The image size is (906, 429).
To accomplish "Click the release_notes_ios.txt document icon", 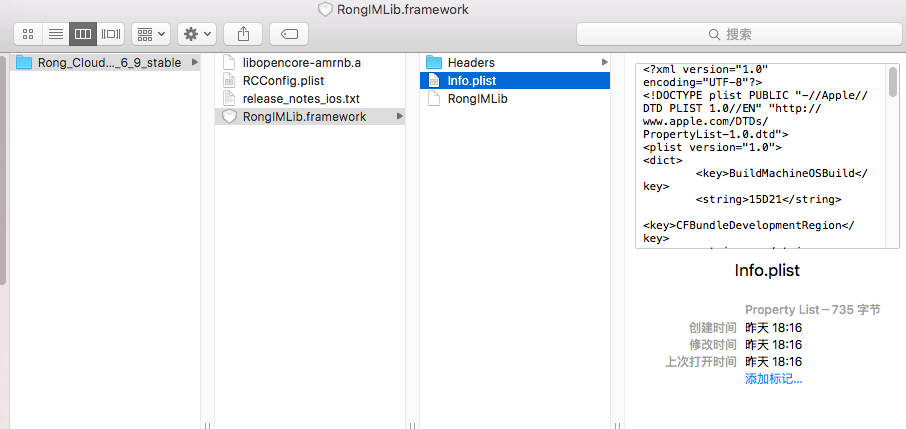I will 229,99.
